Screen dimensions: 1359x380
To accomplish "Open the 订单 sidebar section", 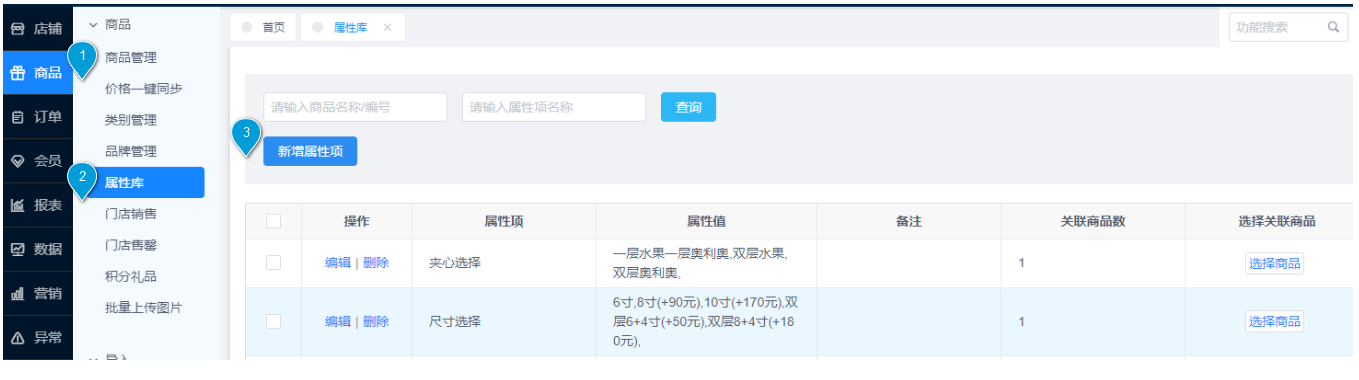I will pos(36,117).
